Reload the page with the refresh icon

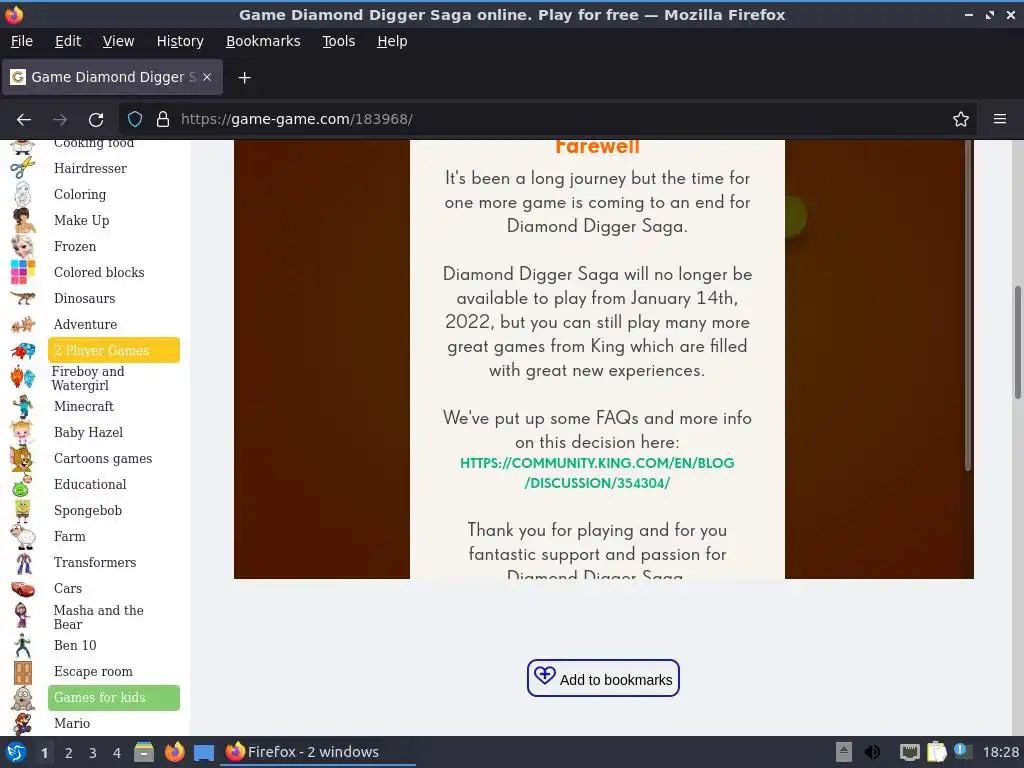pos(96,120)
